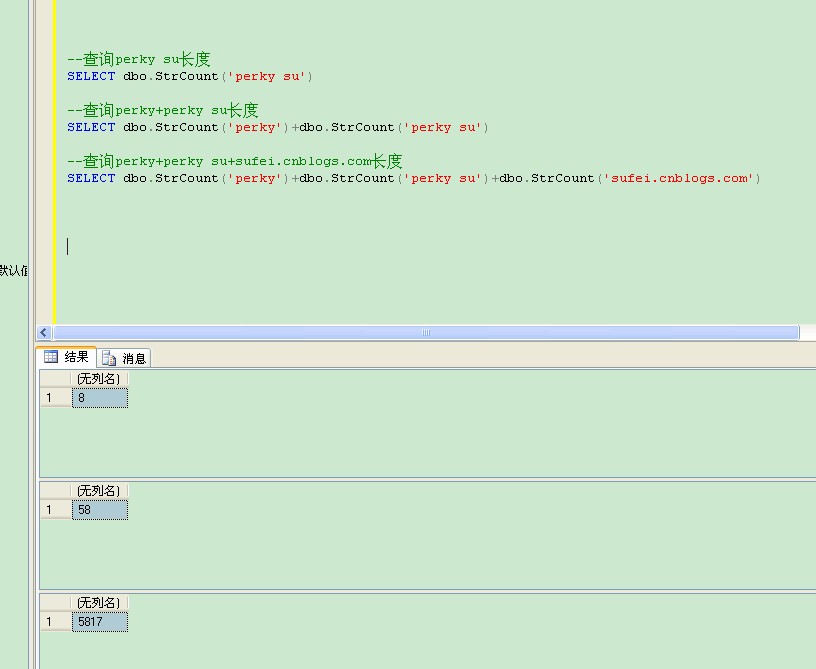Click the 'perky' string in the second query
816x669 pixels.
[x=254, y=127]
